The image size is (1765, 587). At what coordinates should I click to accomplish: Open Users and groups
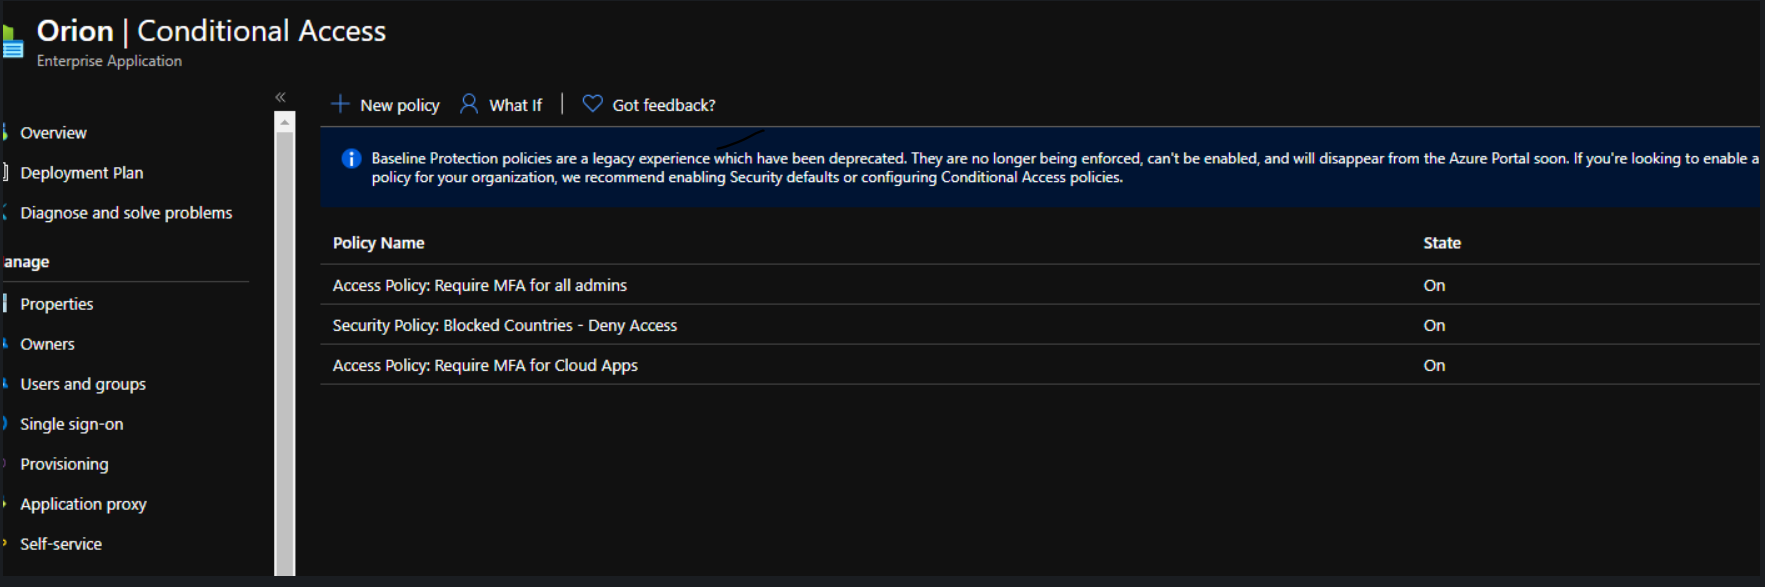pyautogui.click(x=83, y=384)
